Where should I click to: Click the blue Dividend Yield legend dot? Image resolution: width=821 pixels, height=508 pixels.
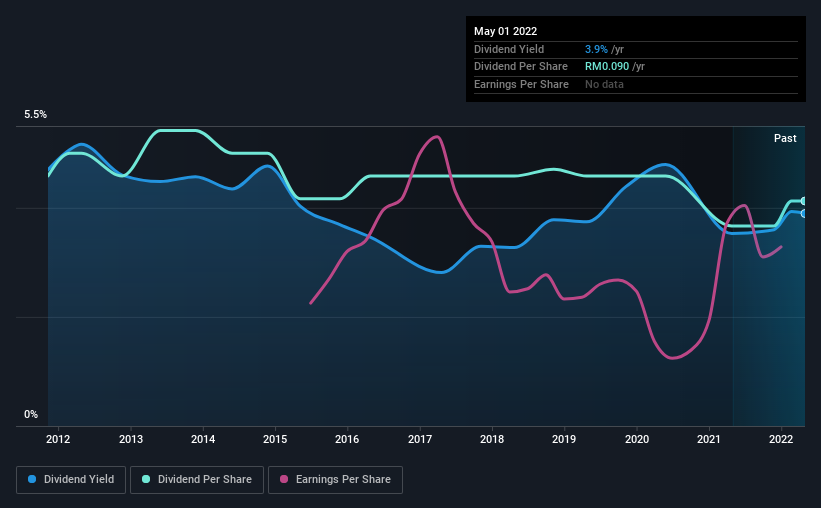click(32, 479)
